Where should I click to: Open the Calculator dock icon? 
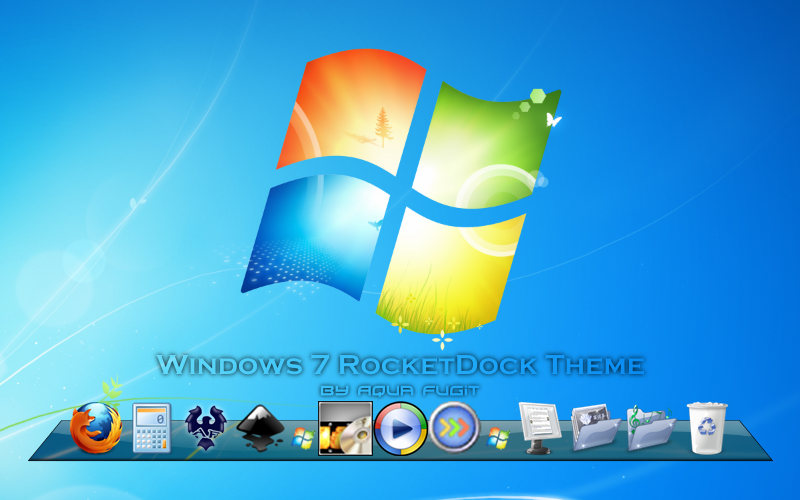[152, 428]
